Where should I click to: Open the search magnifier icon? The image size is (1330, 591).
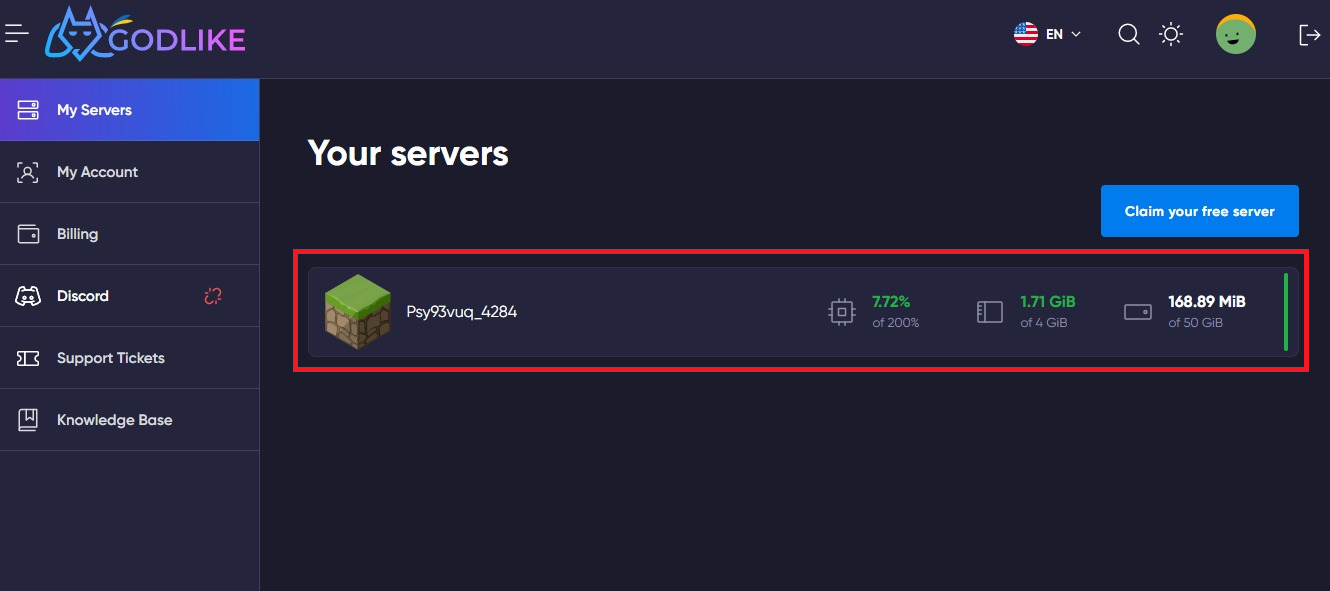(1129, 35)
